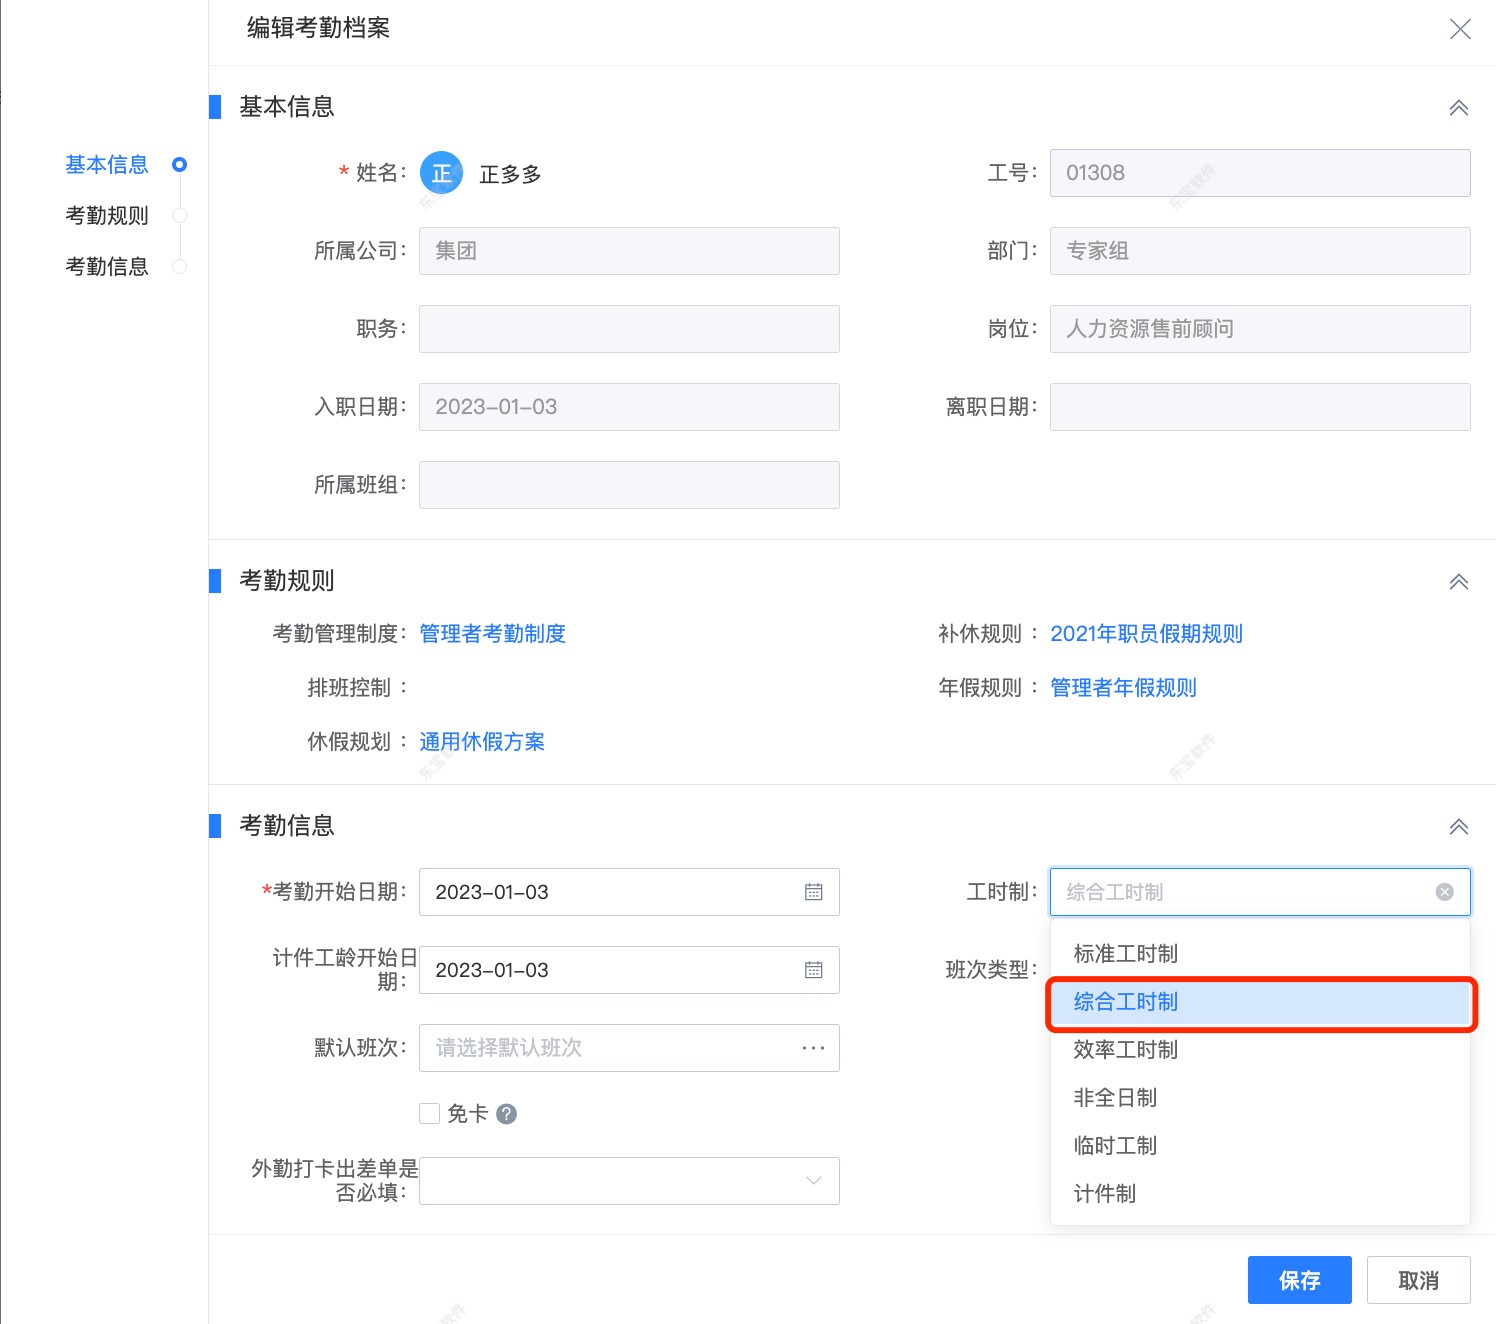
Task: Collapse the 考勤信息 section
Action: point(1458,827)
